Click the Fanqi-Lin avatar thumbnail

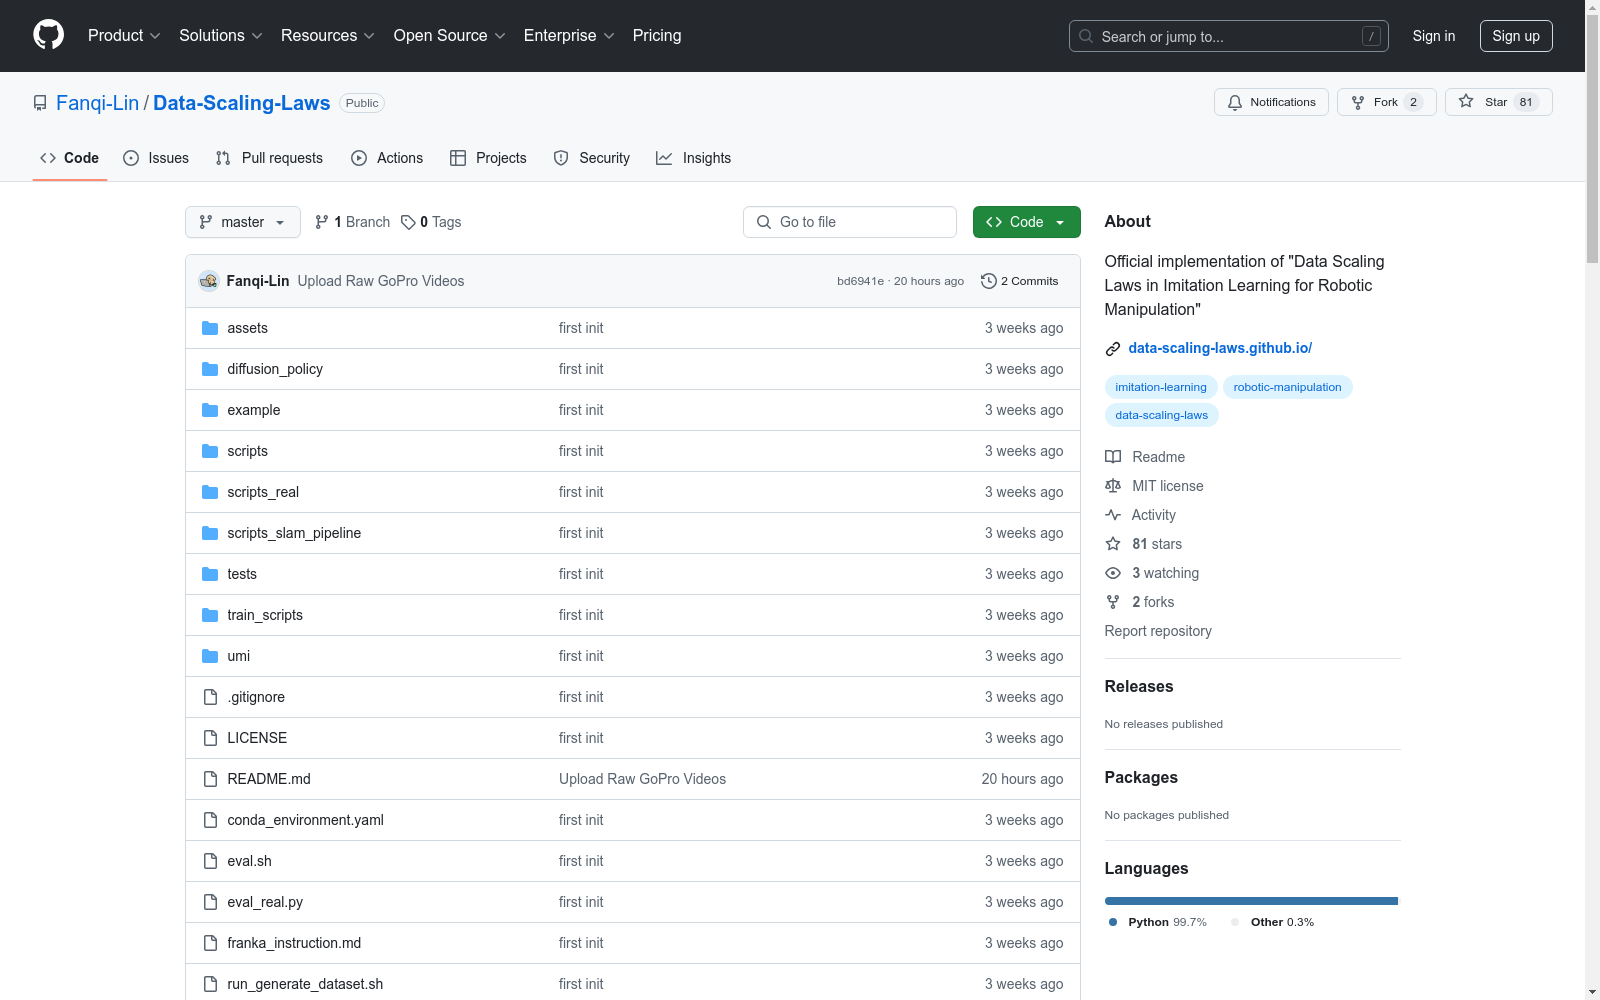[209, 281]
